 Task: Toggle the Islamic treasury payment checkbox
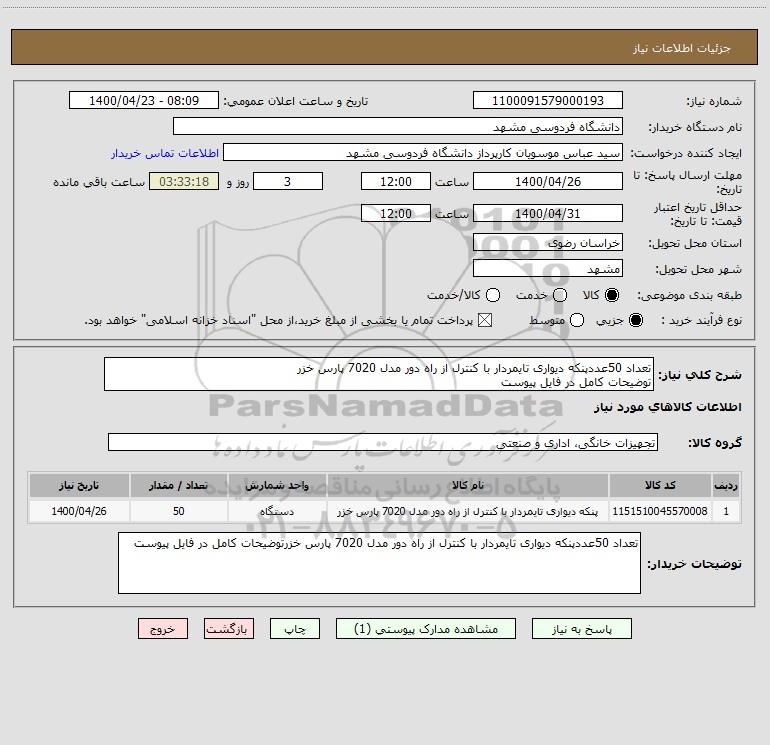(x=485, y=320)
